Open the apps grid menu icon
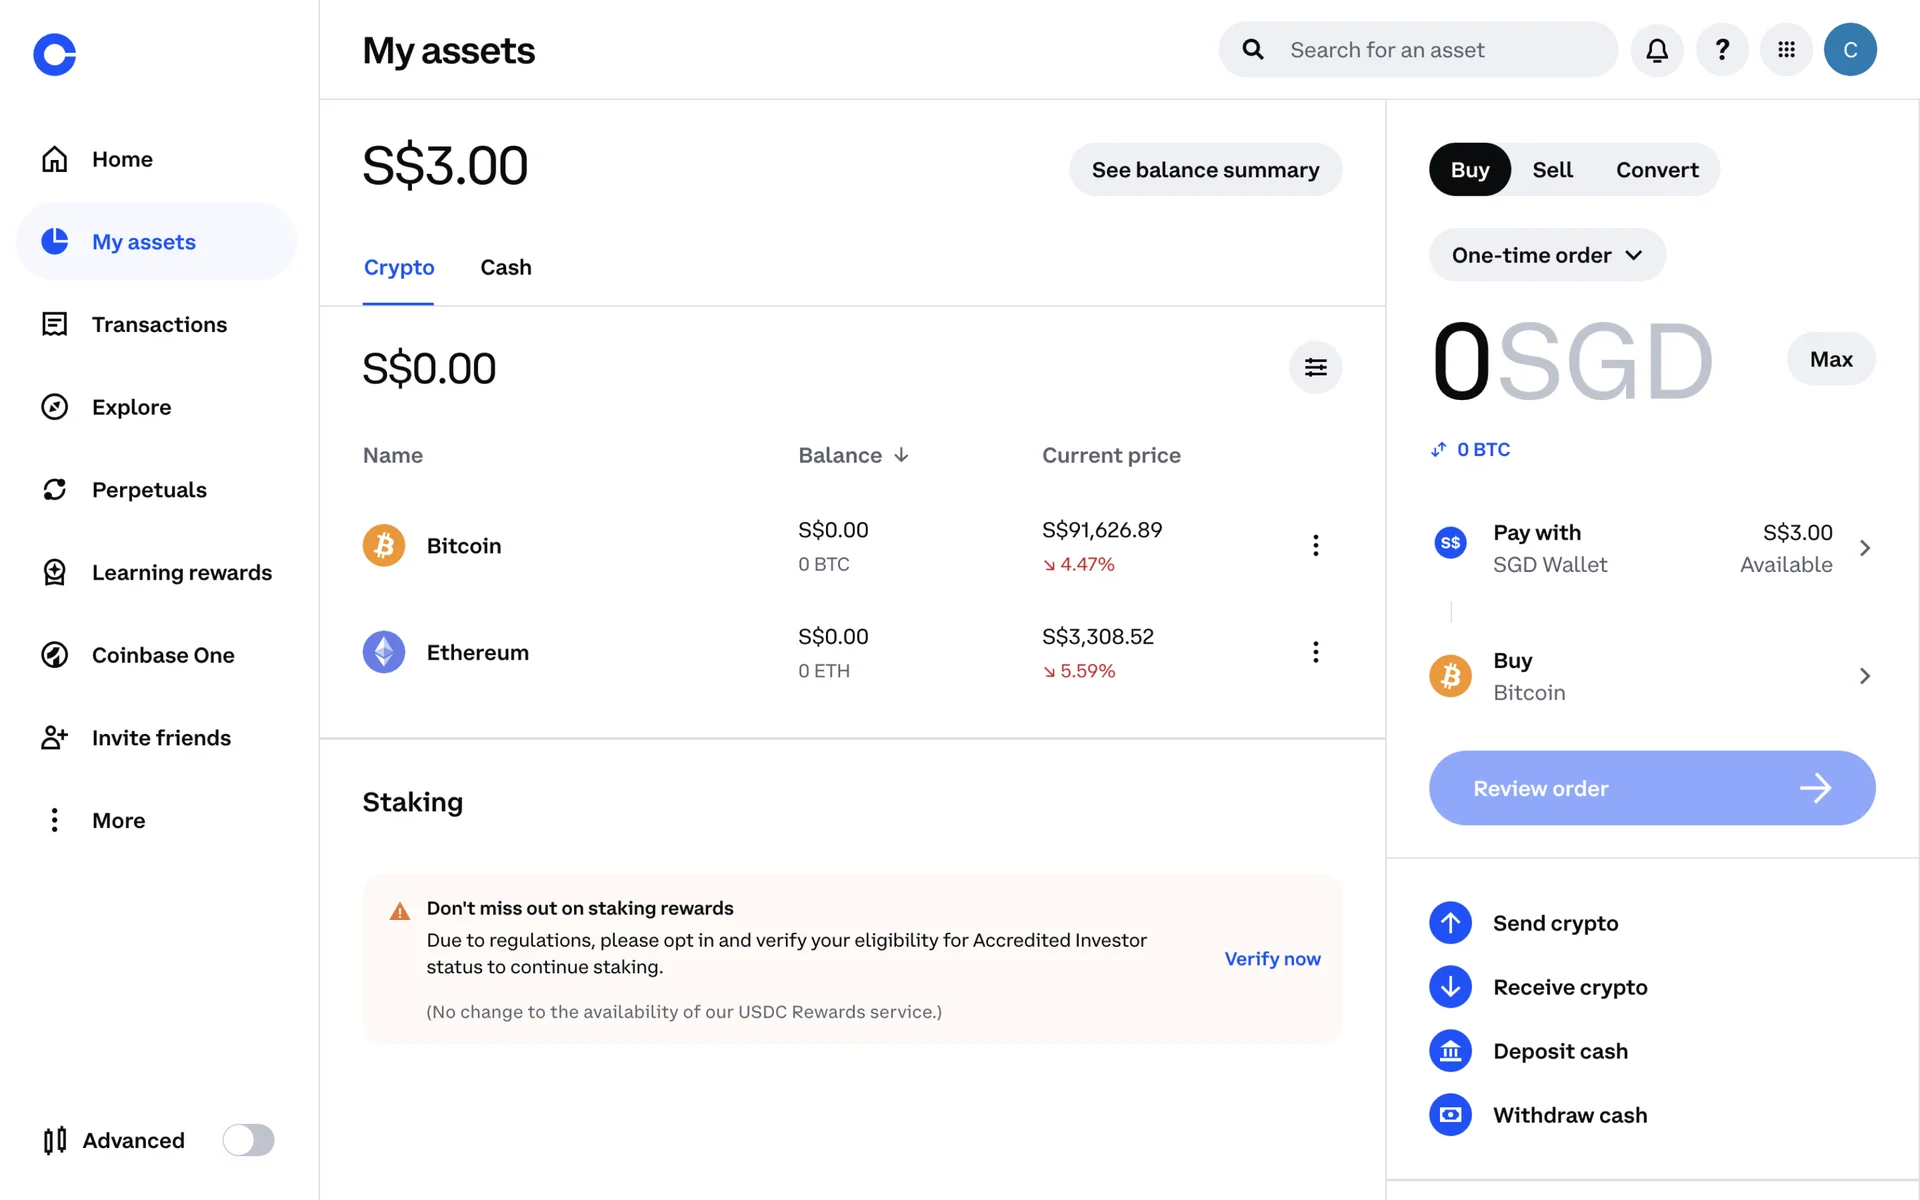 click(x=1786, y=50)
